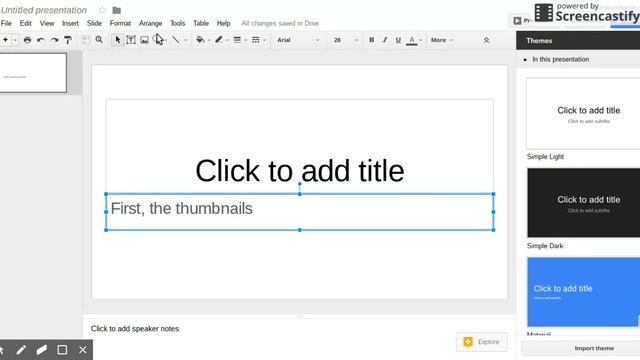This screenshot has width=640, height=360.
Task: Open the Line tool type dropdown arrow
Action: pyautogui.click(x=186, y=40)
